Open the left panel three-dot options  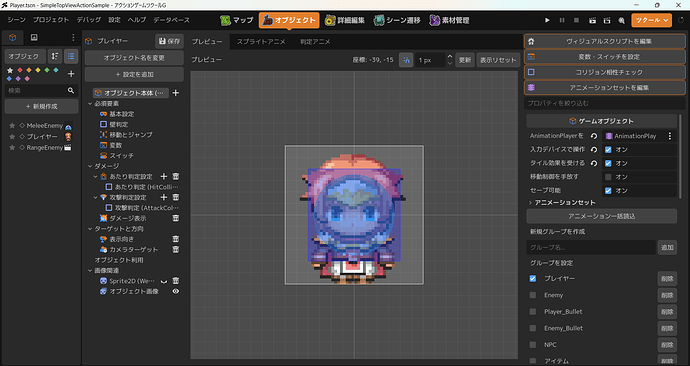73,37
